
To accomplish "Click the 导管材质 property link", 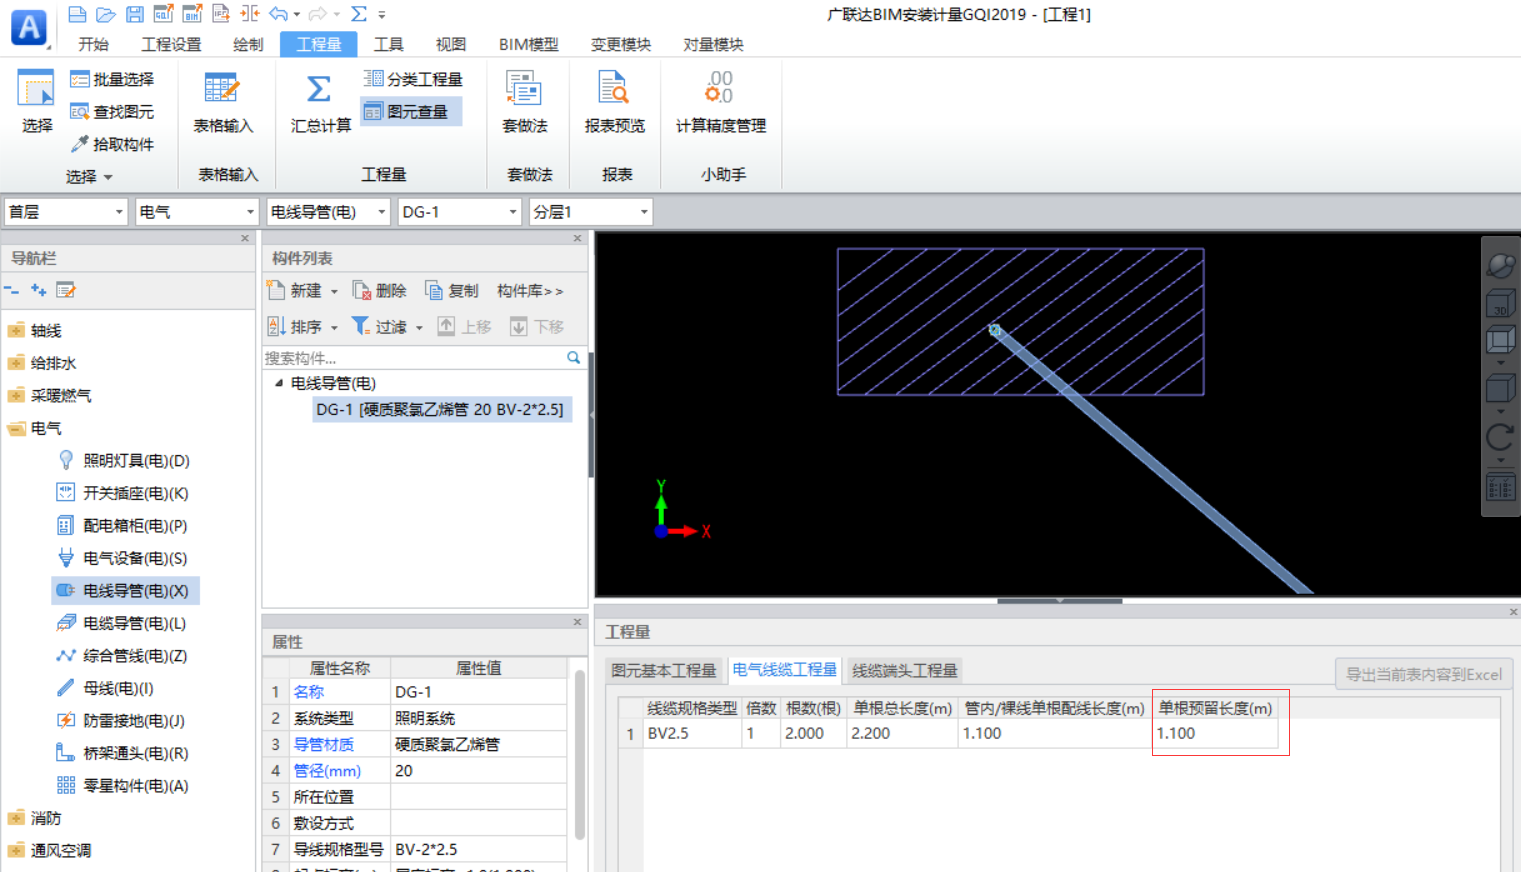I will click(x=325, y=744).
